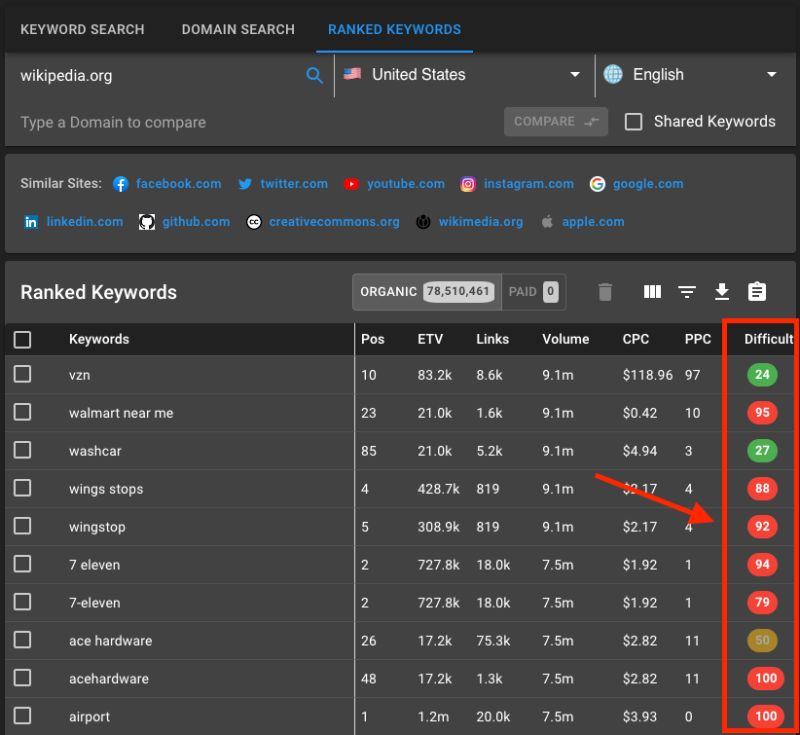Open the creativecommons.org link
The width and height of the screenshot is (800, 735).
tap(334, 222)
